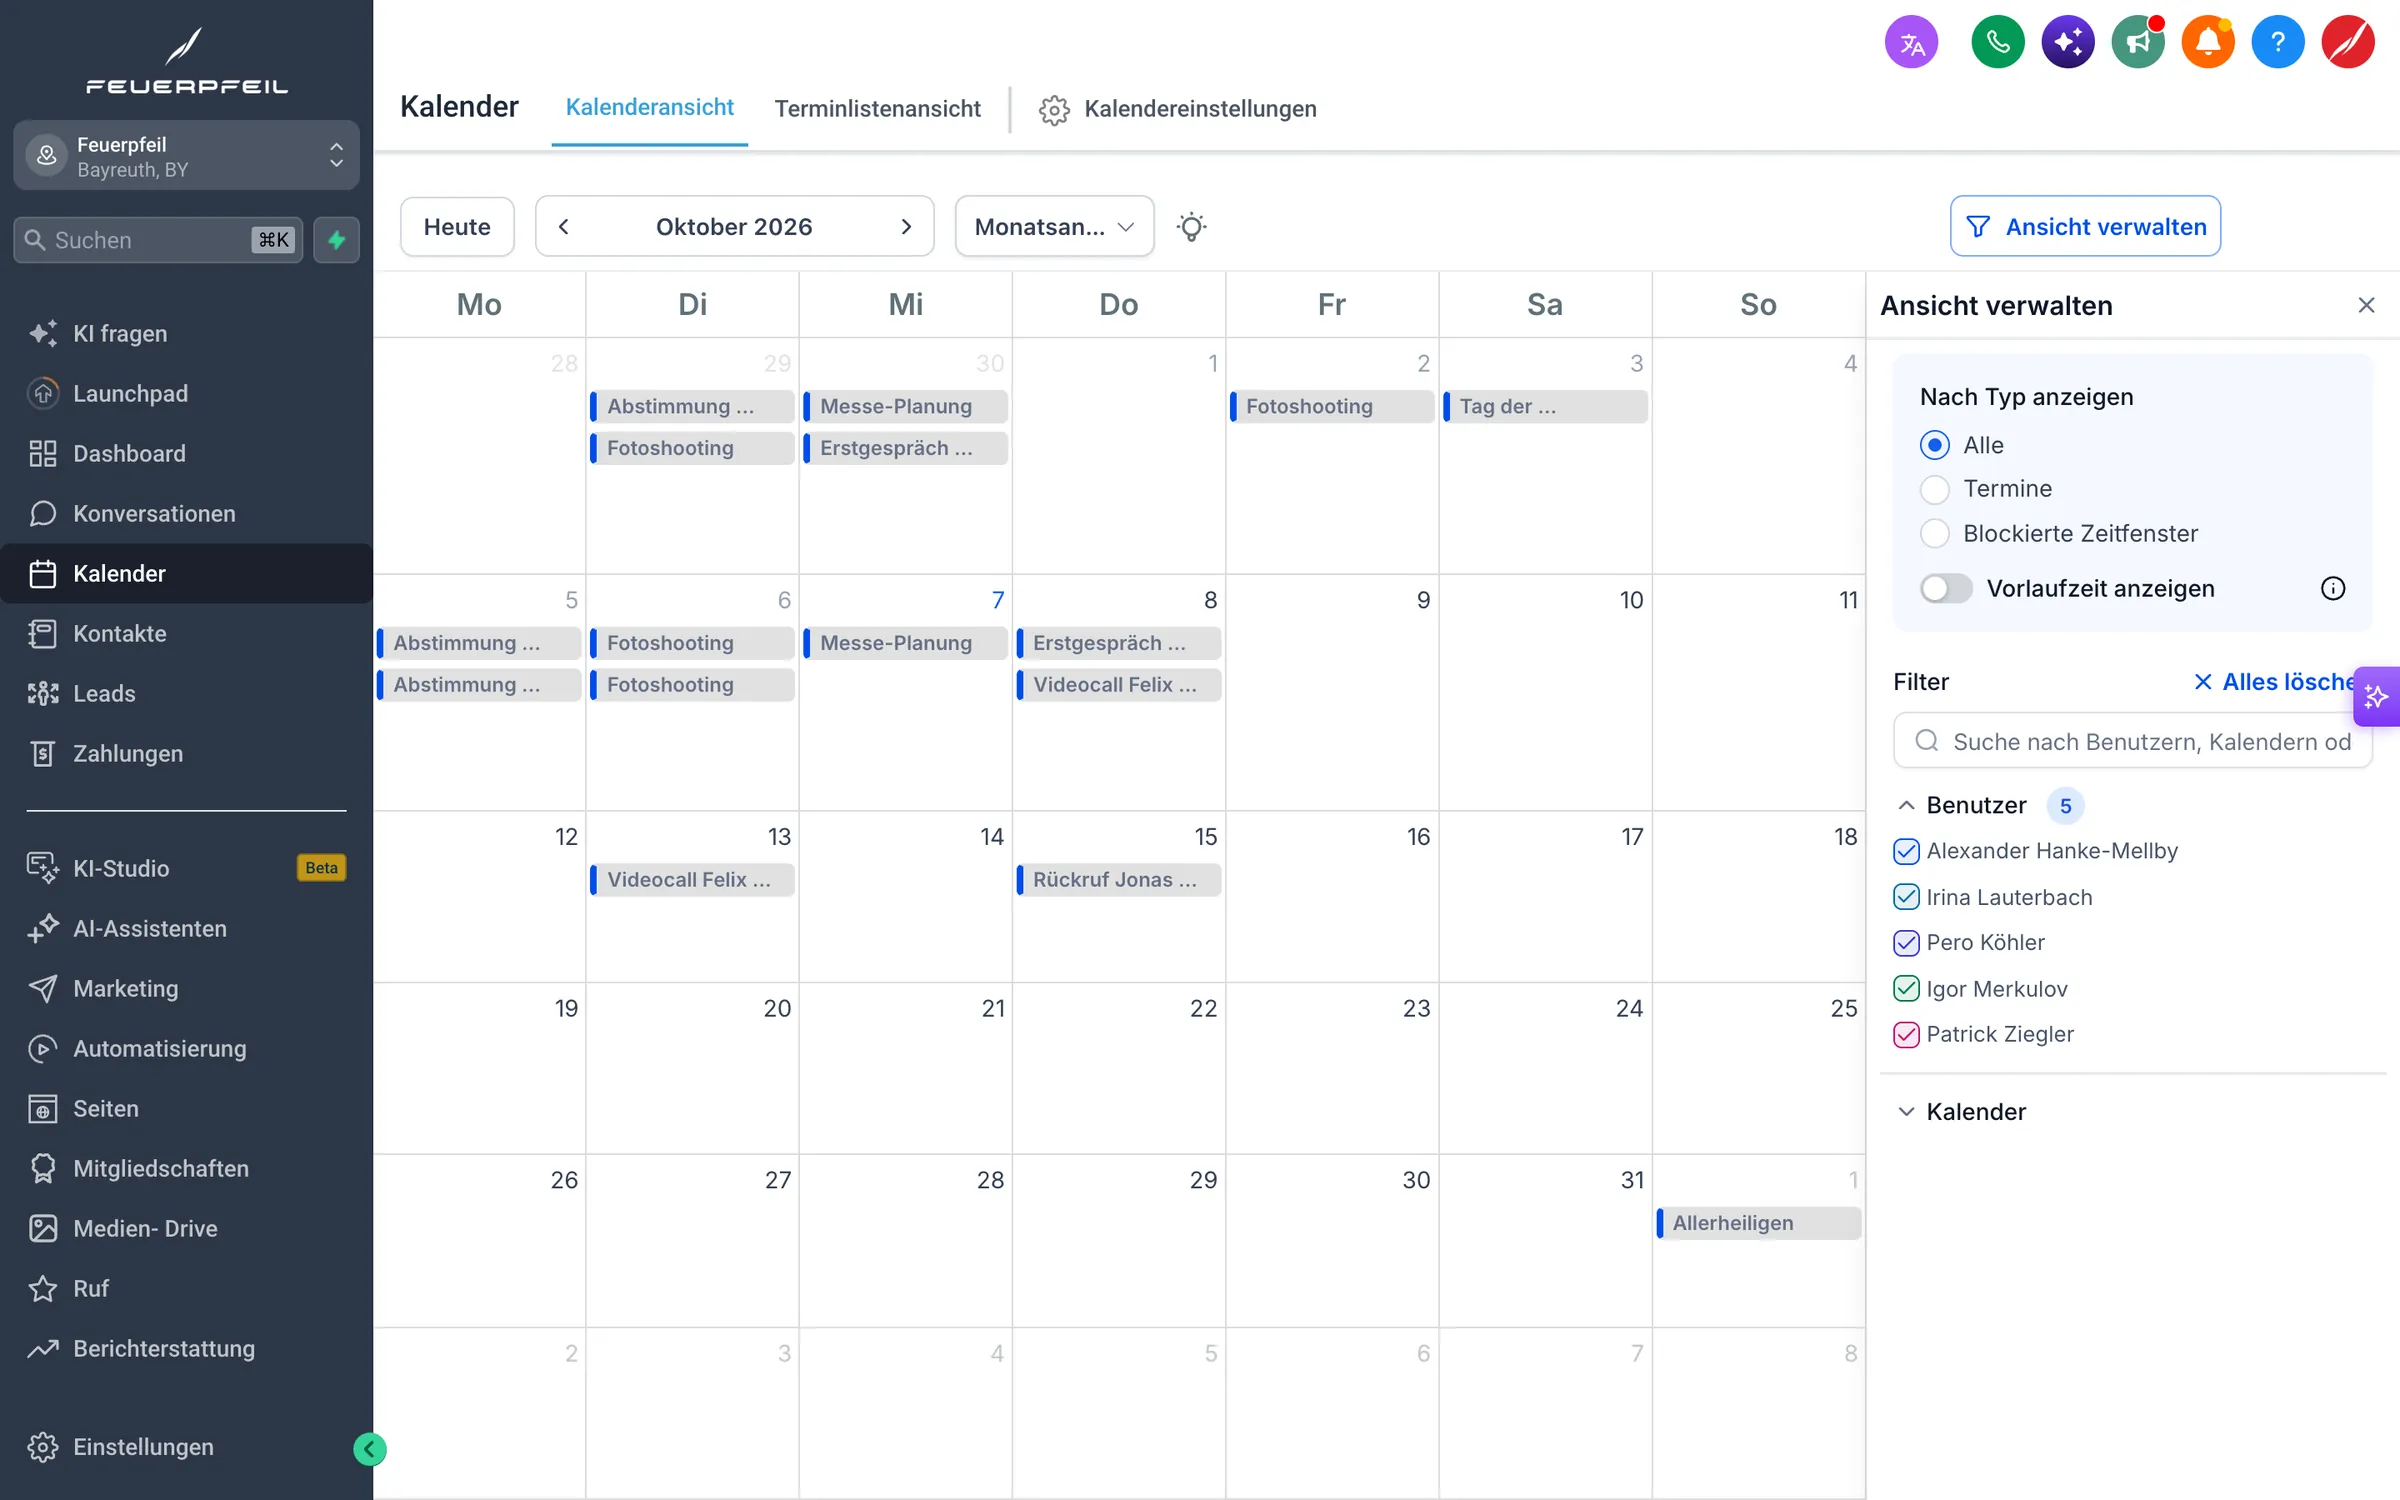Select Blockierte Zeitfenster radio option
The height and width of the screenshot is (1500, 2400).
[x=1934, y=533]
